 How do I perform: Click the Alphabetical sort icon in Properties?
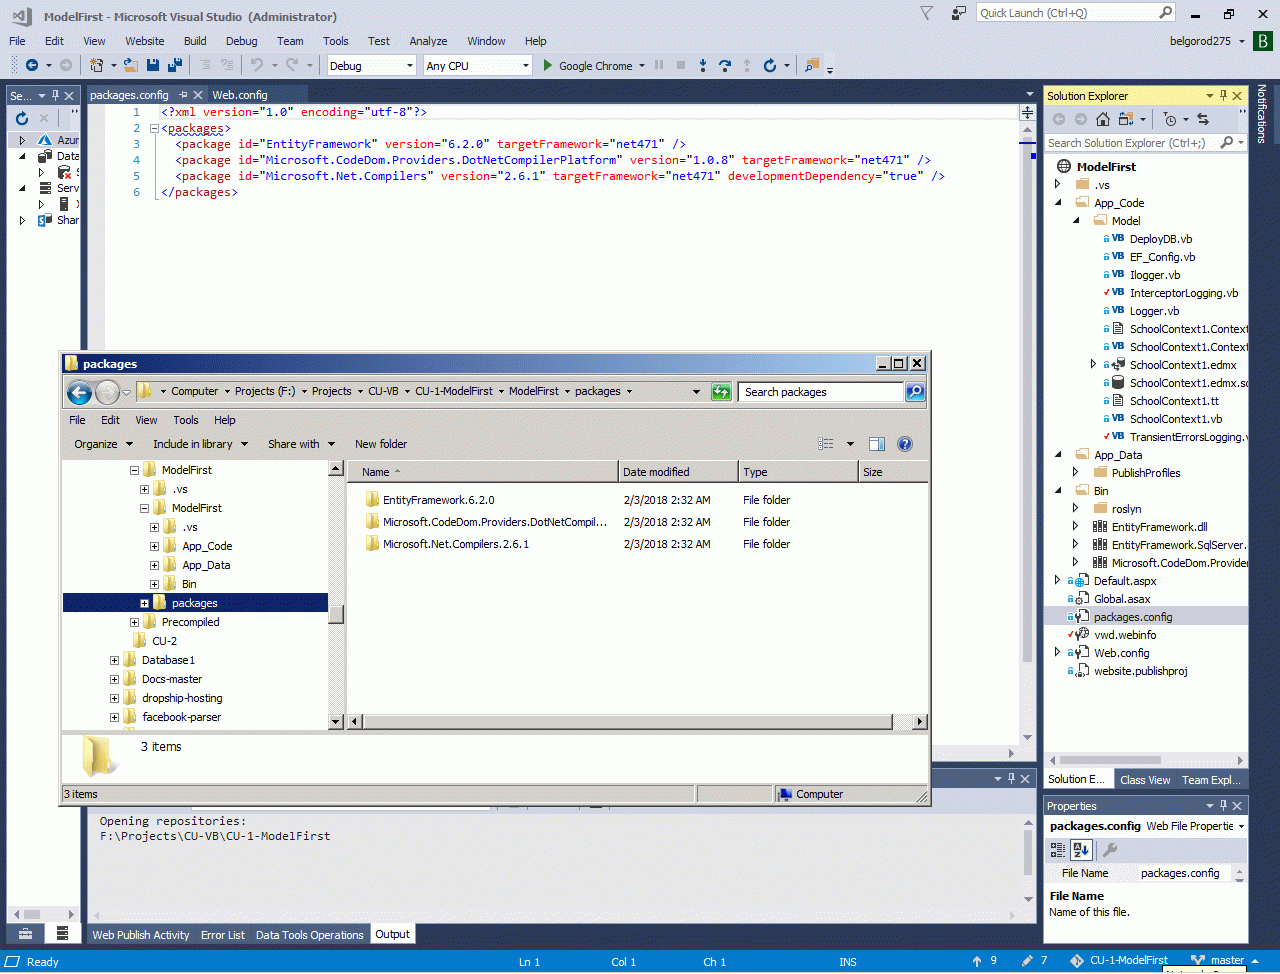coord(1081,850)
